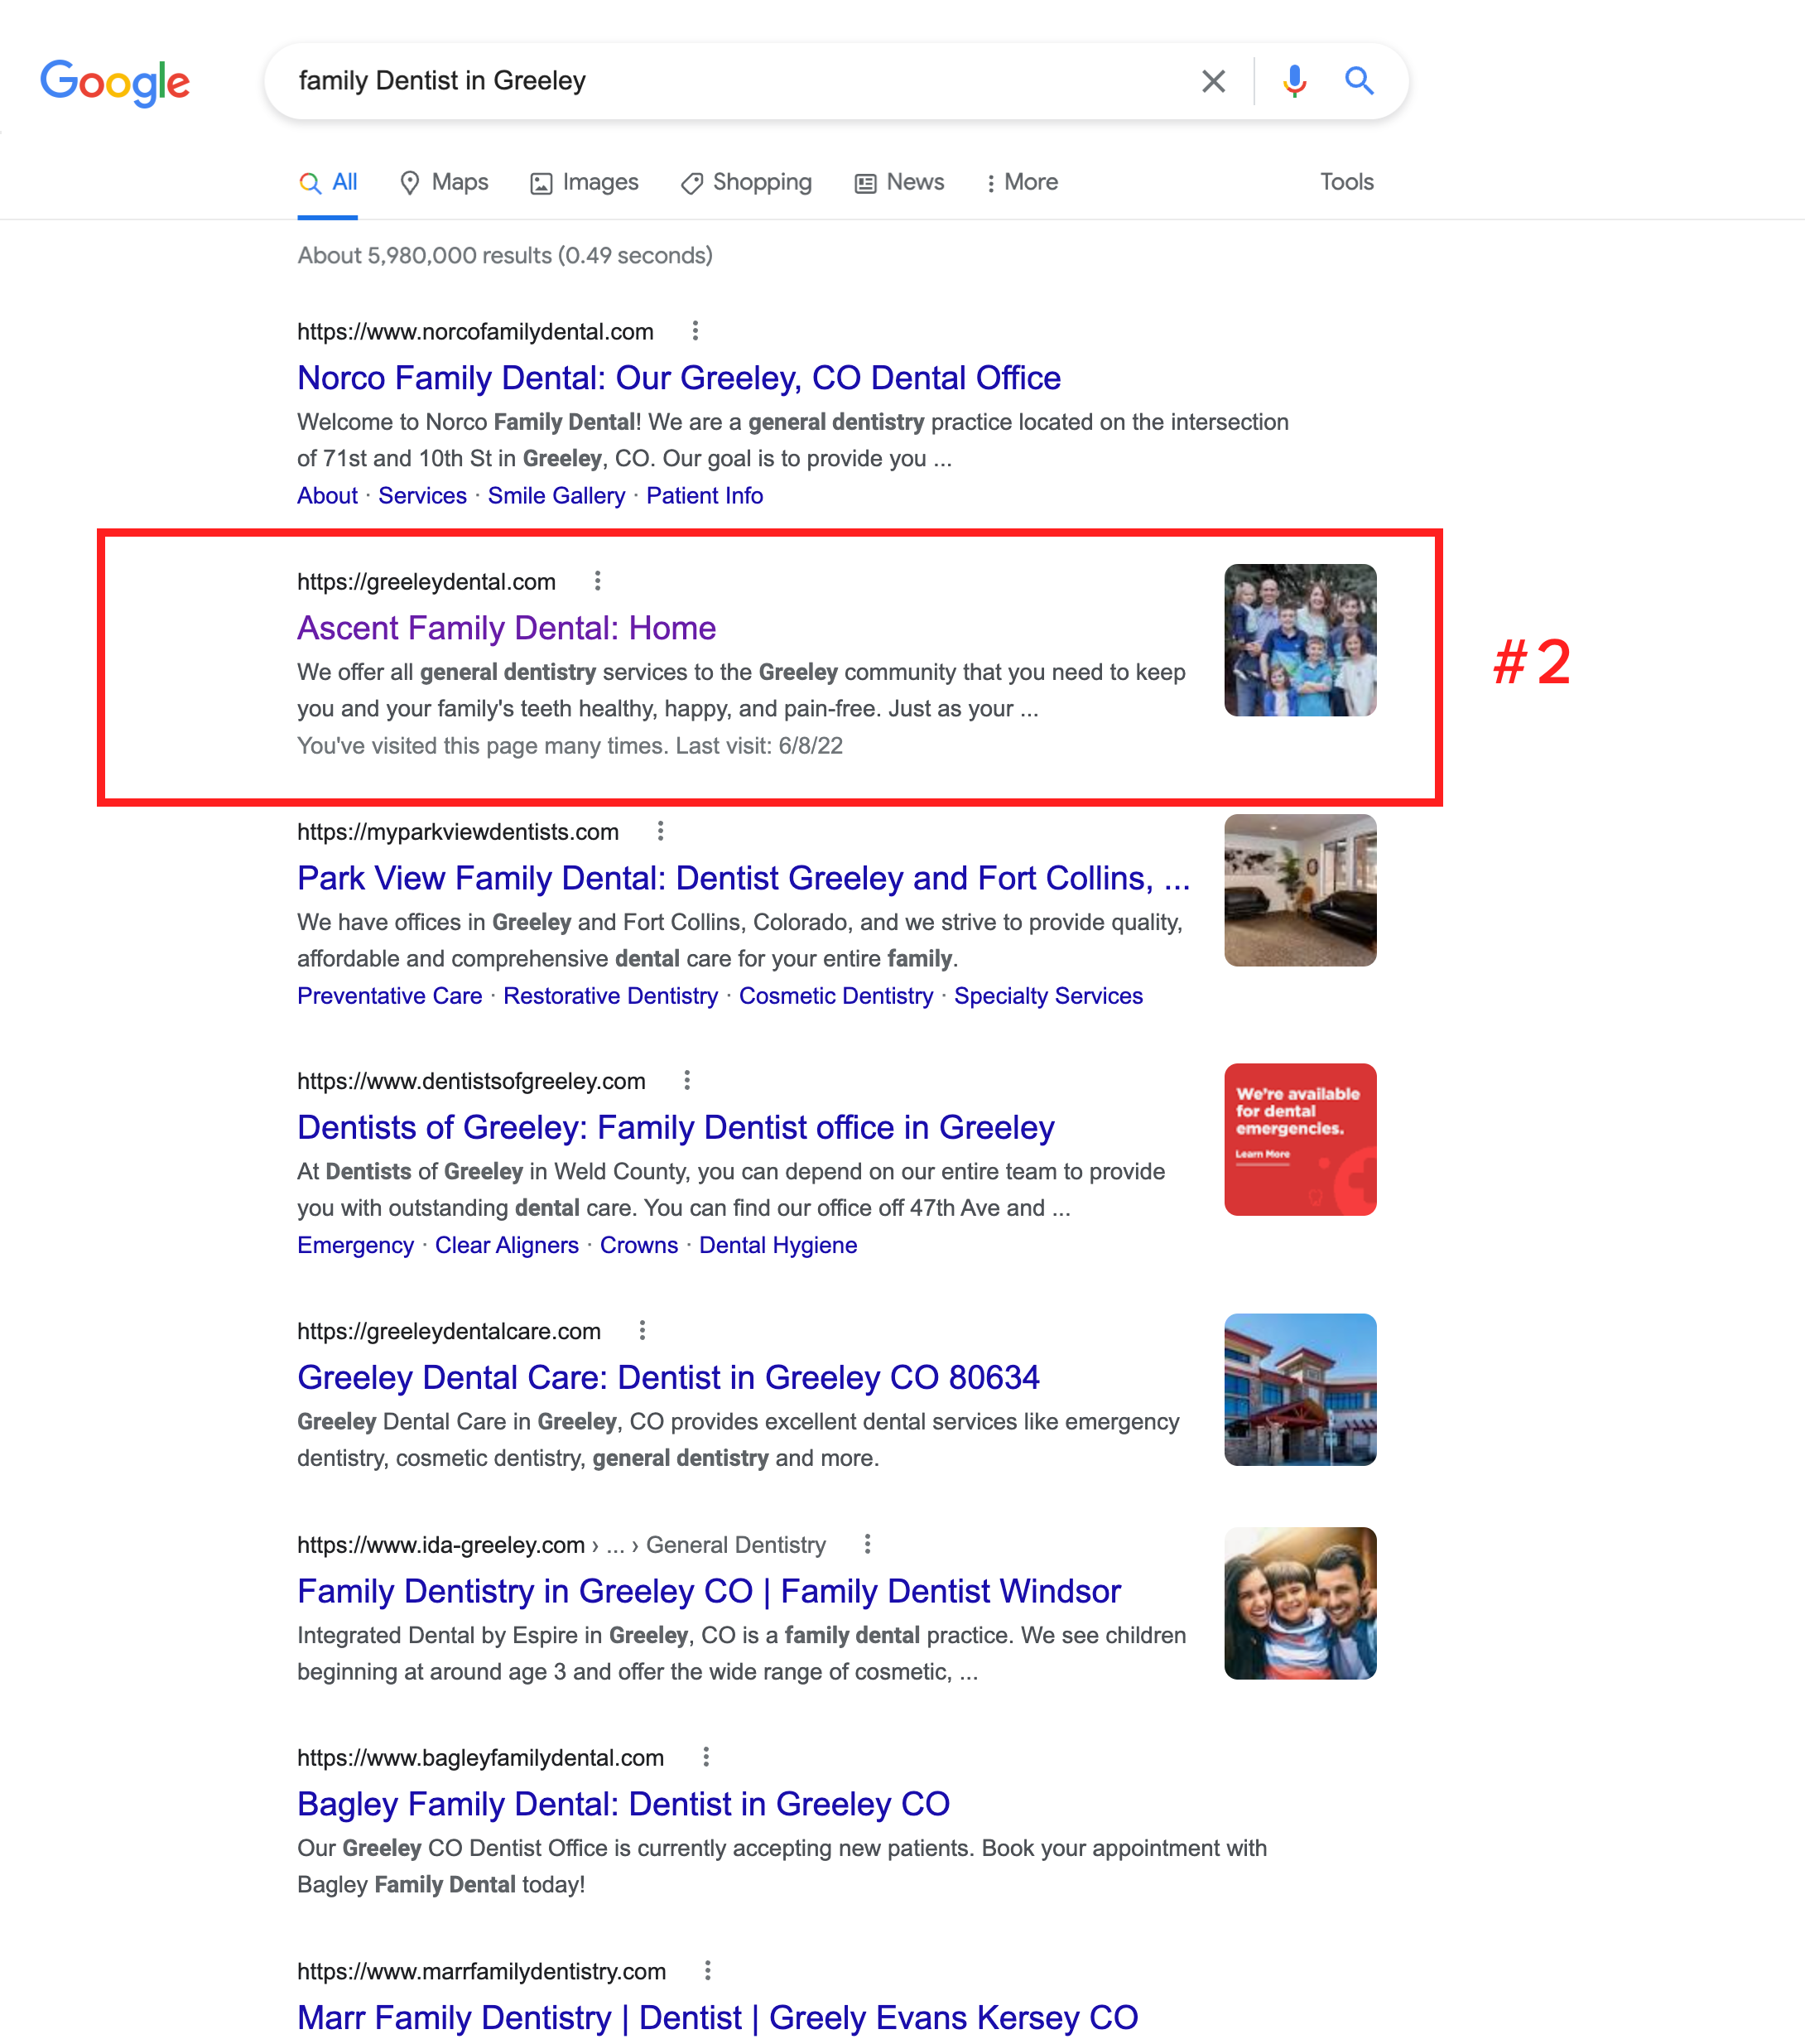Click the https://www.marrfamilydentistry.com URL text
This screenshot has width=1805, height=2044.
tap(481, 1971)
